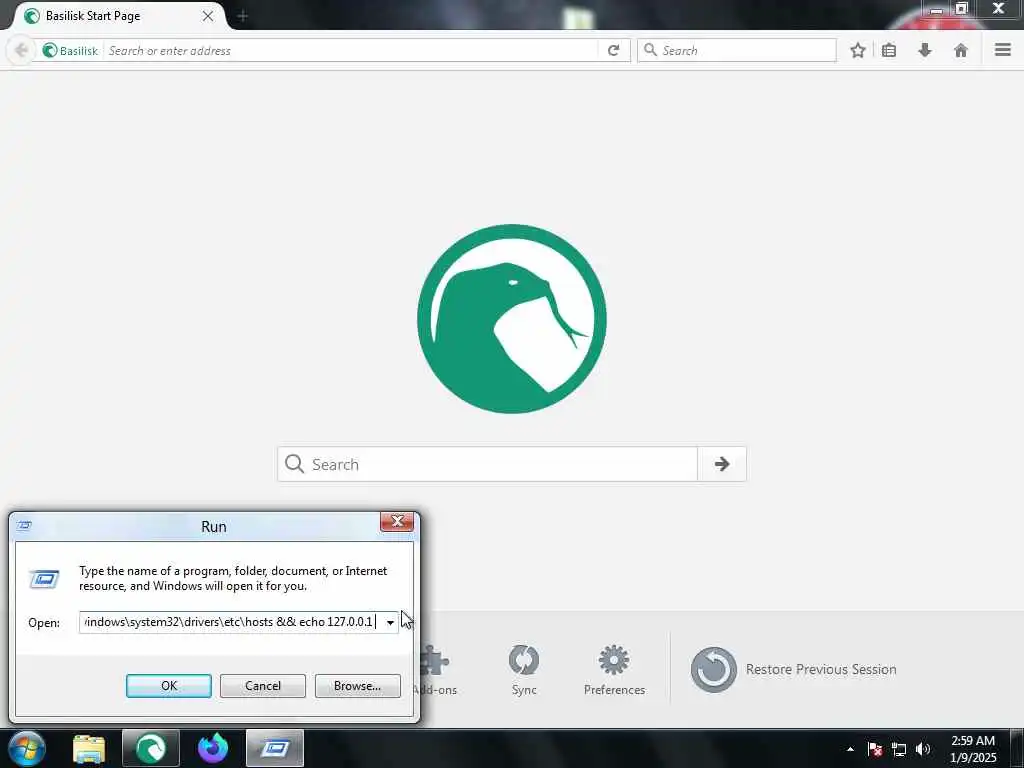Close the Run dialog with X
This screenshot has width=1024, height=768.
coord(396,521)
